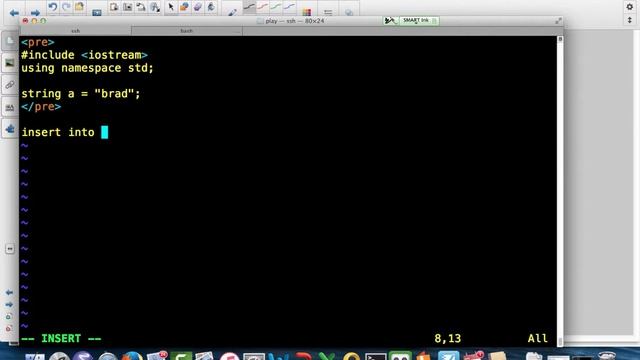Click the '#include <iostream>' line

(x=84, y=55)
